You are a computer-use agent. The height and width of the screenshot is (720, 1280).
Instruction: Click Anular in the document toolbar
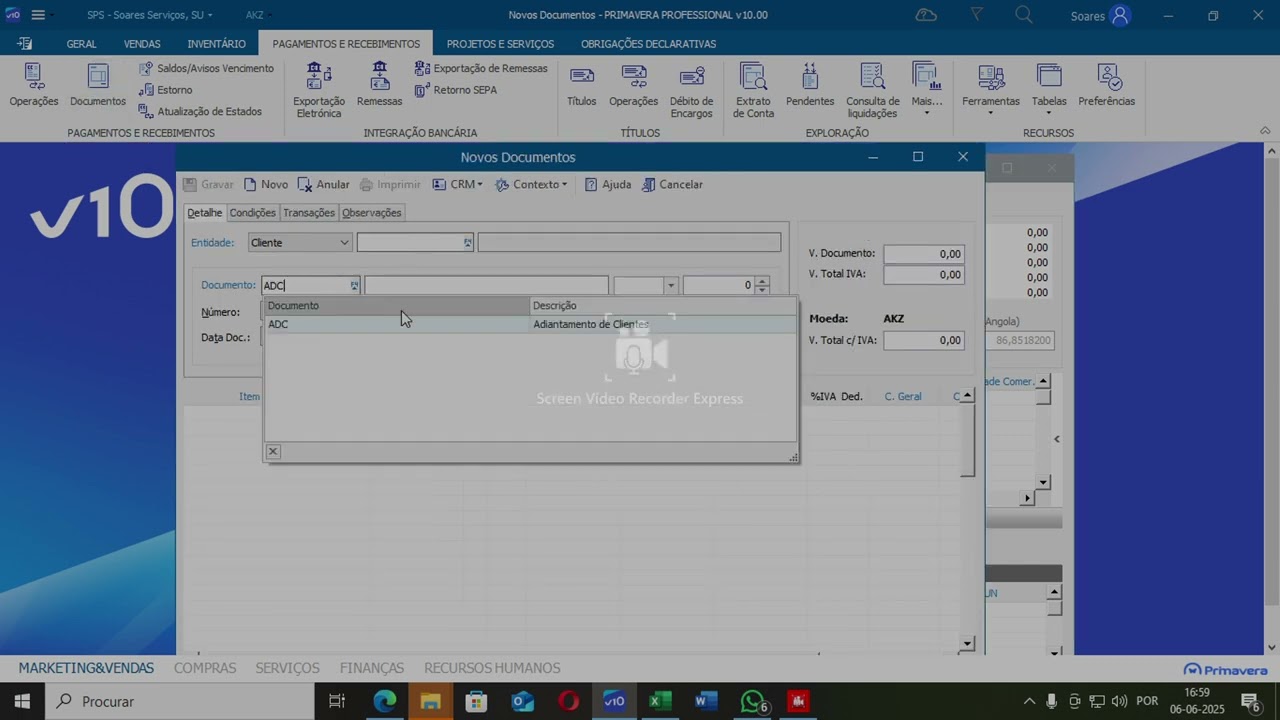[324, 184]
